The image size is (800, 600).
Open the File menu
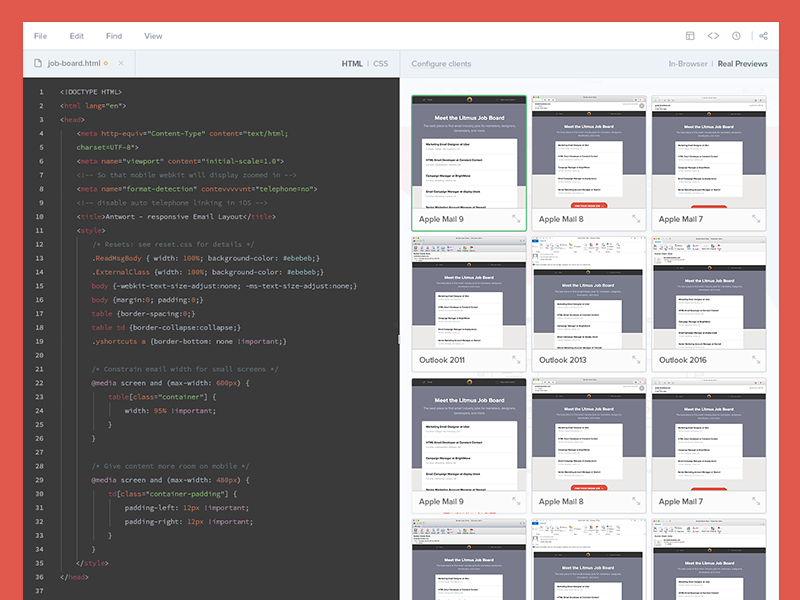[40, 36]
